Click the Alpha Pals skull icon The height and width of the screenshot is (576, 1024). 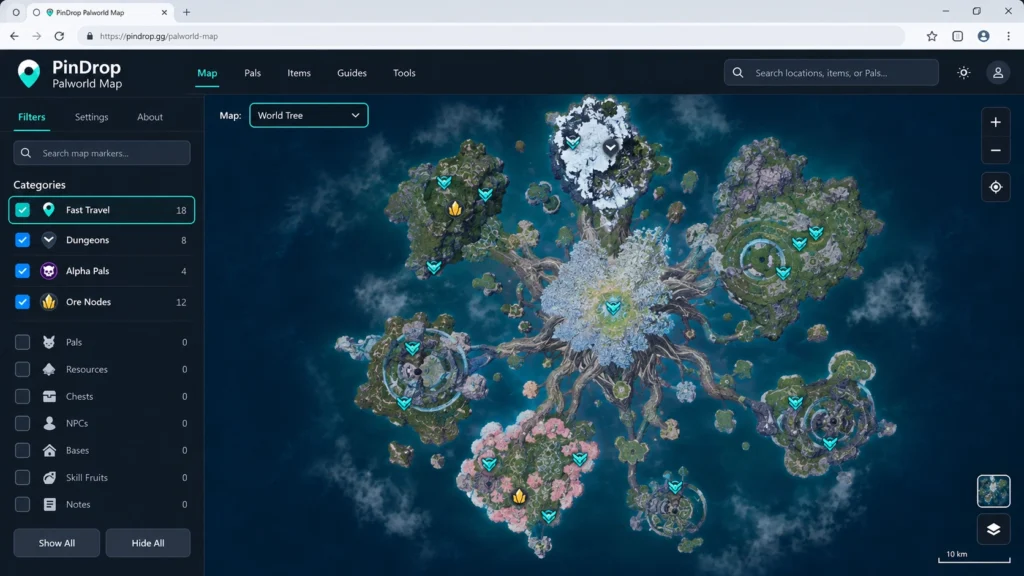tap(48, 270)
